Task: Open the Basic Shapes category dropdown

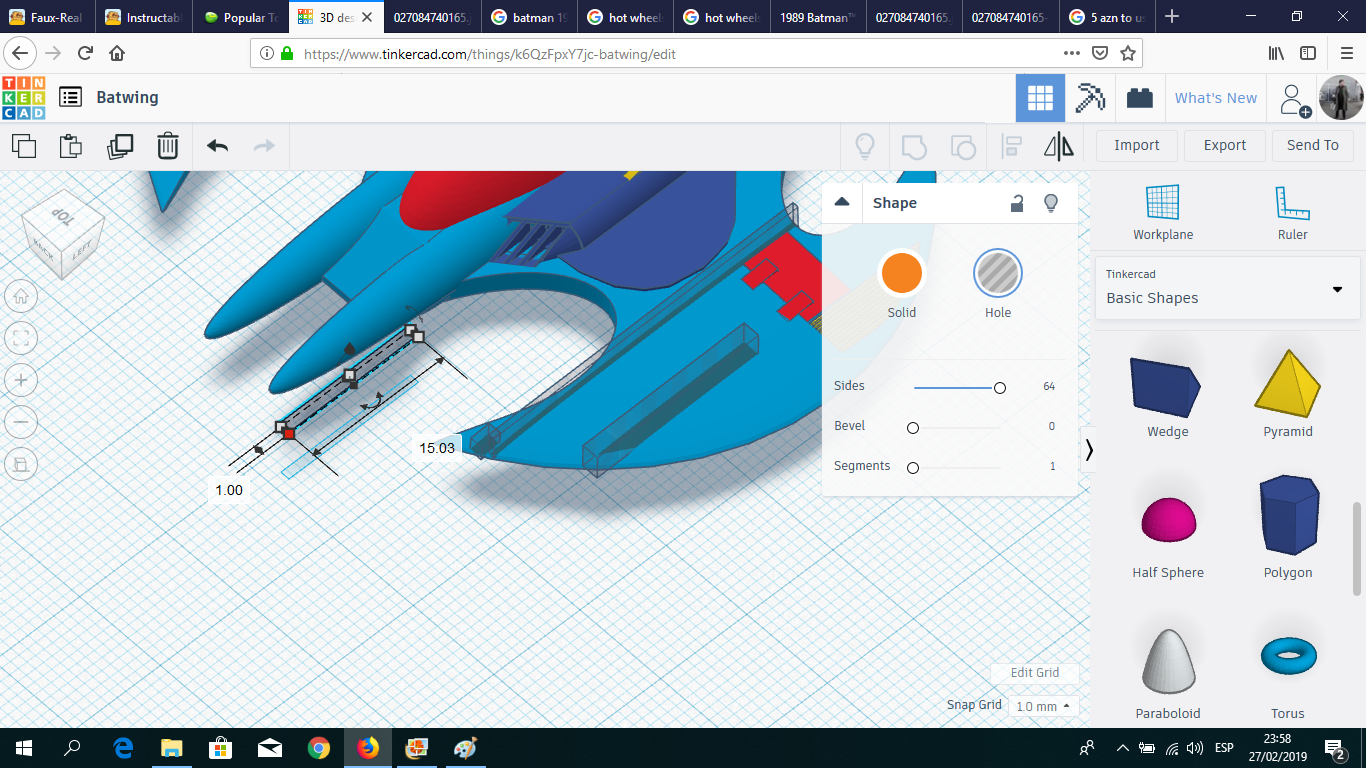Action: 1227,288
